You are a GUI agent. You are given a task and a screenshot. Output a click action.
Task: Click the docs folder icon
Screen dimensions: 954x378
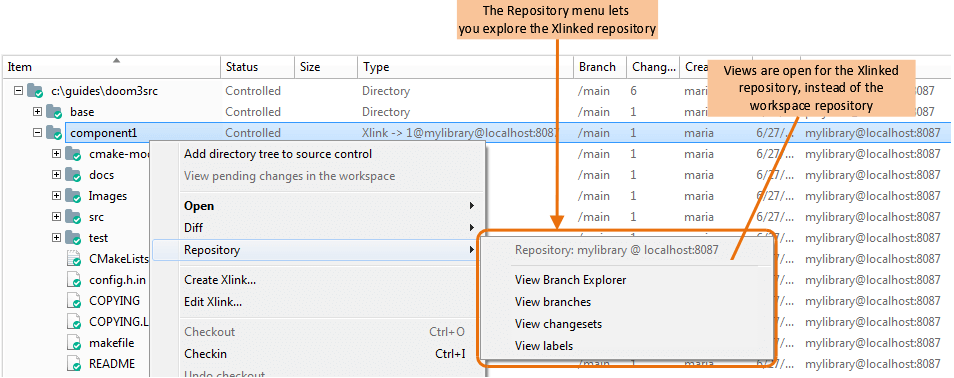pos(74,175)
